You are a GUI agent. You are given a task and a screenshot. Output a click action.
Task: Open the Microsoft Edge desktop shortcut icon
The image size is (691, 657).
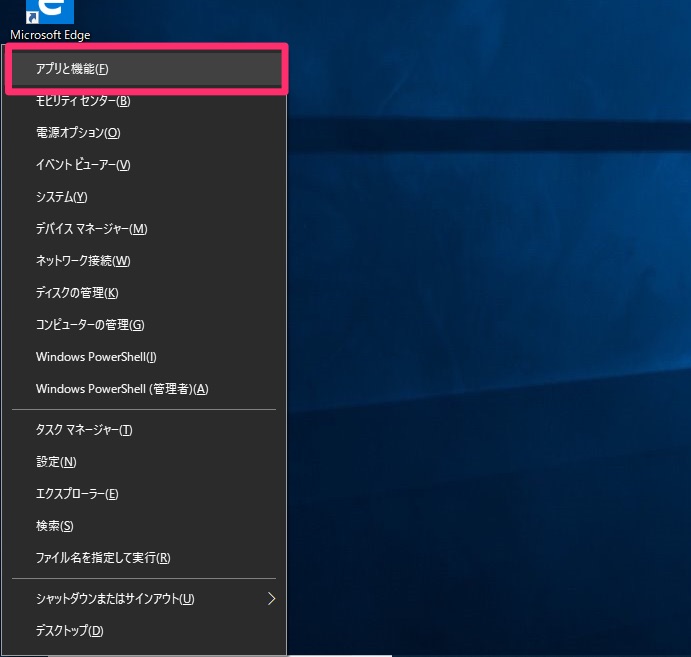(x=50, y=11)
